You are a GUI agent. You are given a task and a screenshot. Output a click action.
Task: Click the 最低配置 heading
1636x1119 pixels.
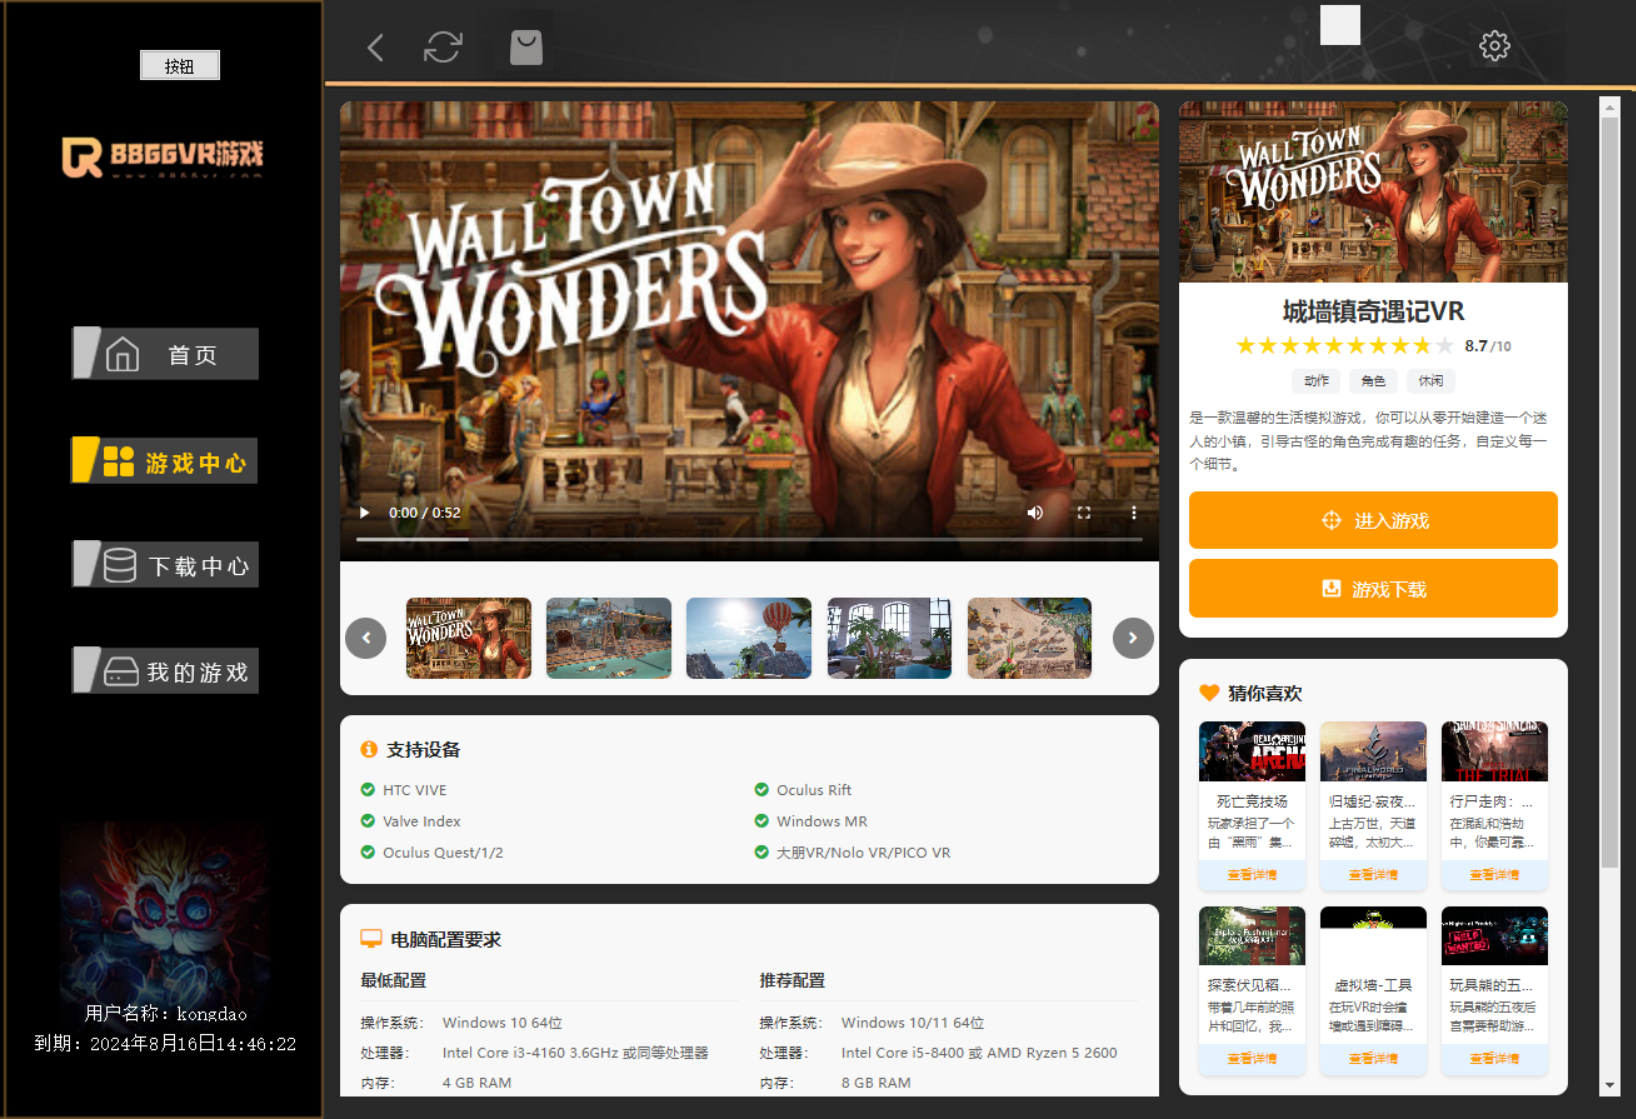[x=393, y=980]
